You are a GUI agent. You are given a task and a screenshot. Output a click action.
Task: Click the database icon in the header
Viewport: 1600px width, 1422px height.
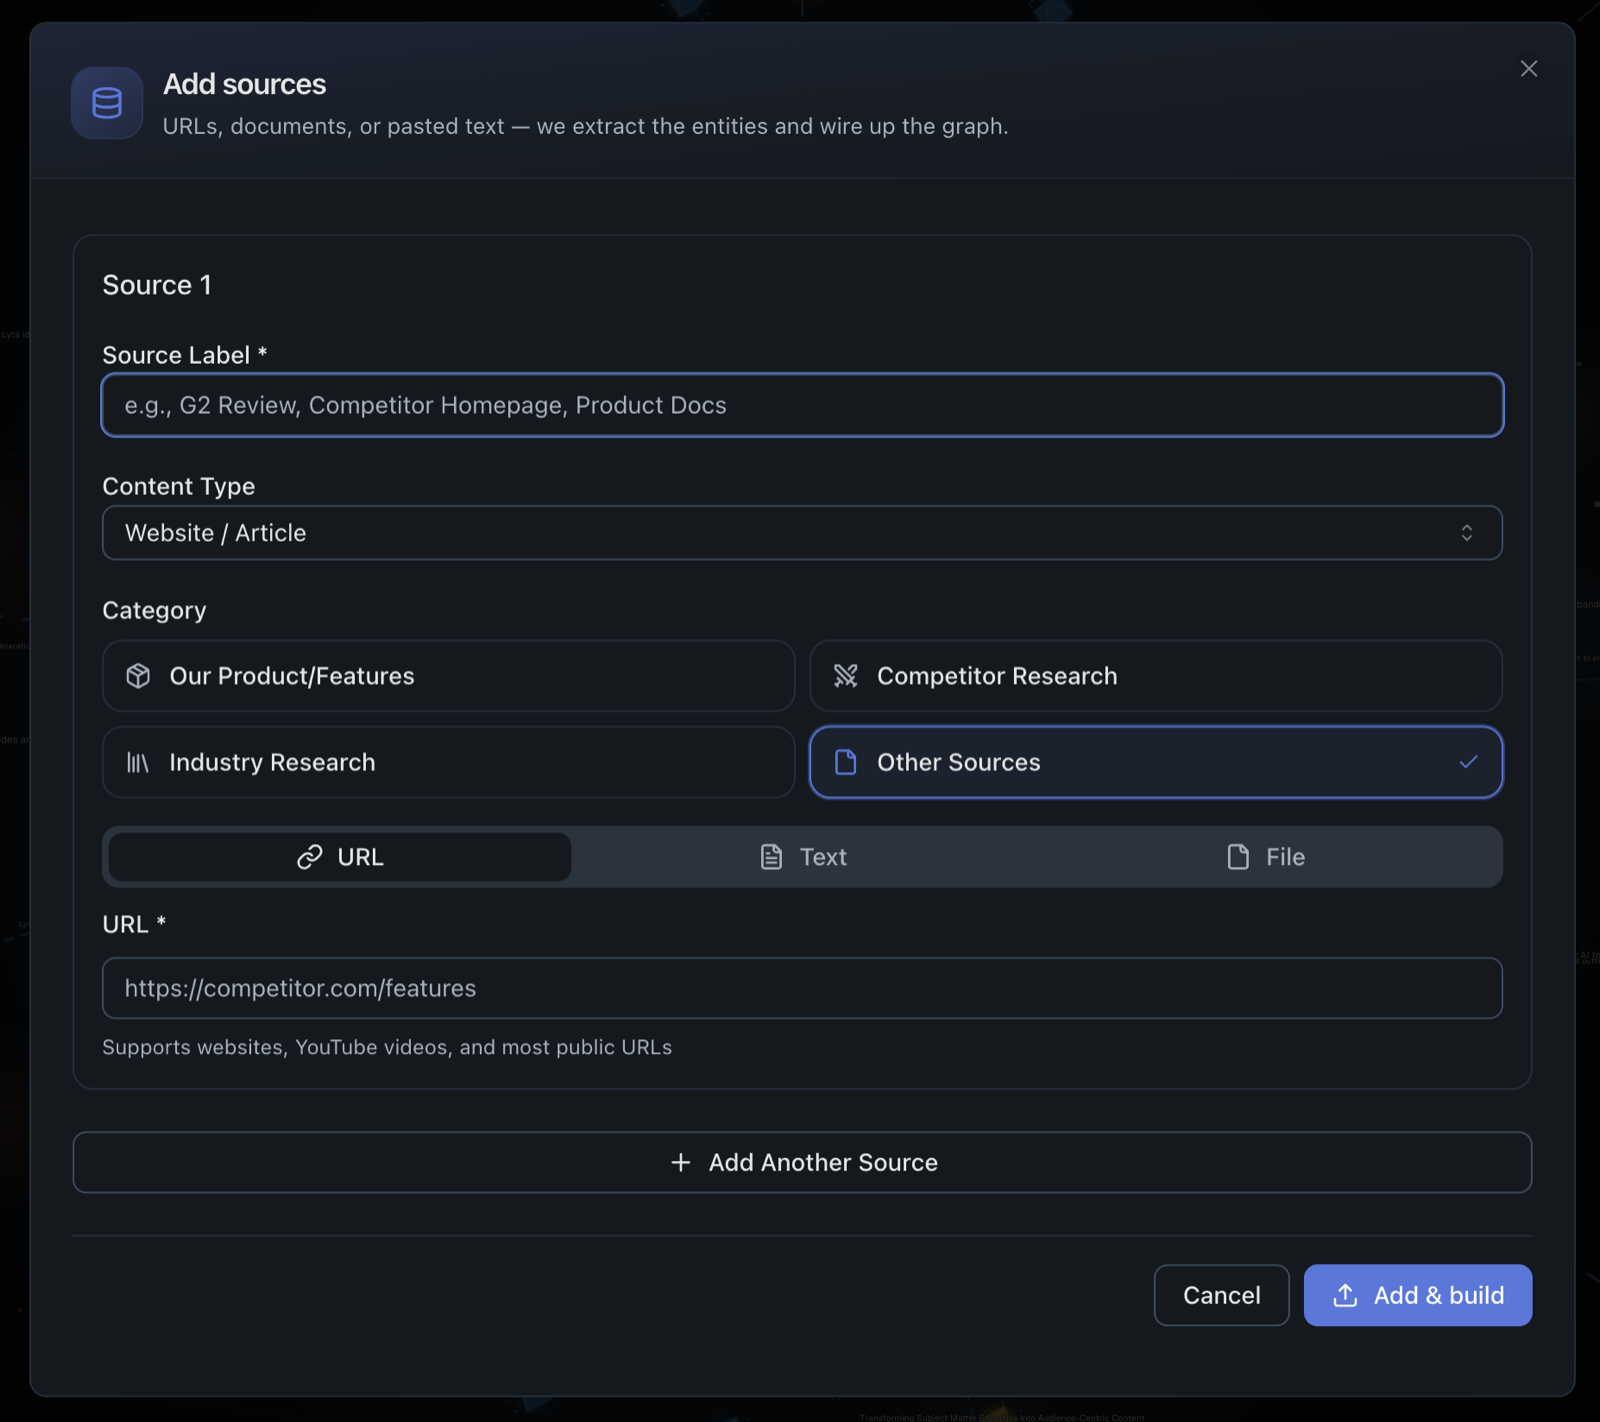tap(107, 103)
